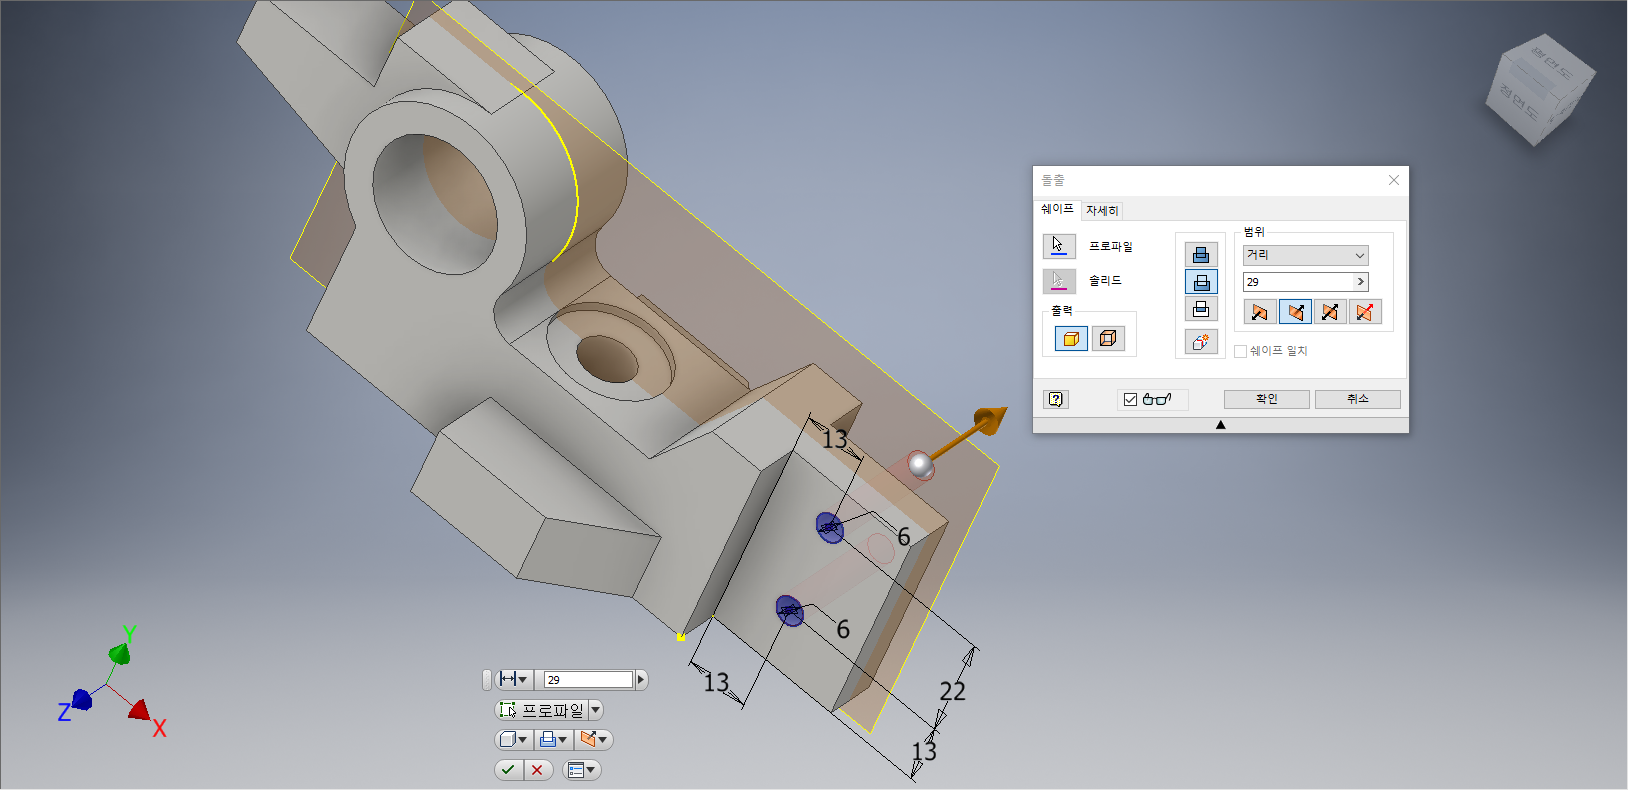This screenshot has height=790, width=1628.
Task: Set extrude direction 2 (highlighted) icon
Action: pos(1295,312)
